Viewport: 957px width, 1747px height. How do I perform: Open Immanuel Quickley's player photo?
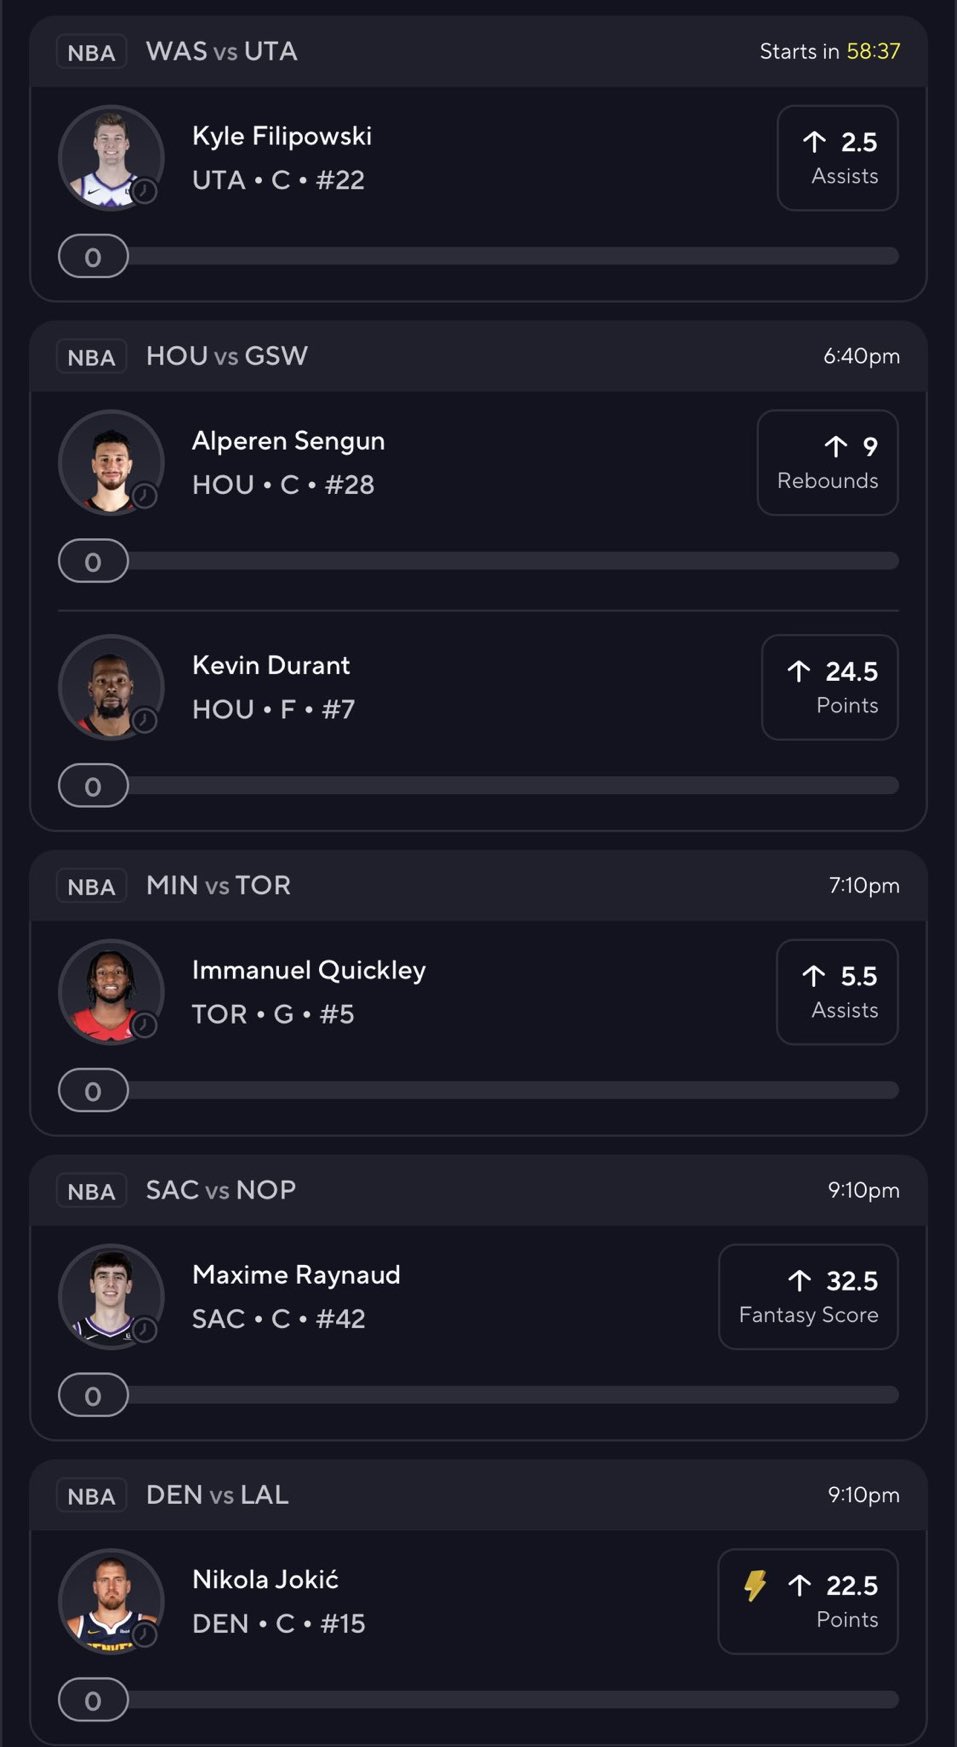[x=110, y=991]
